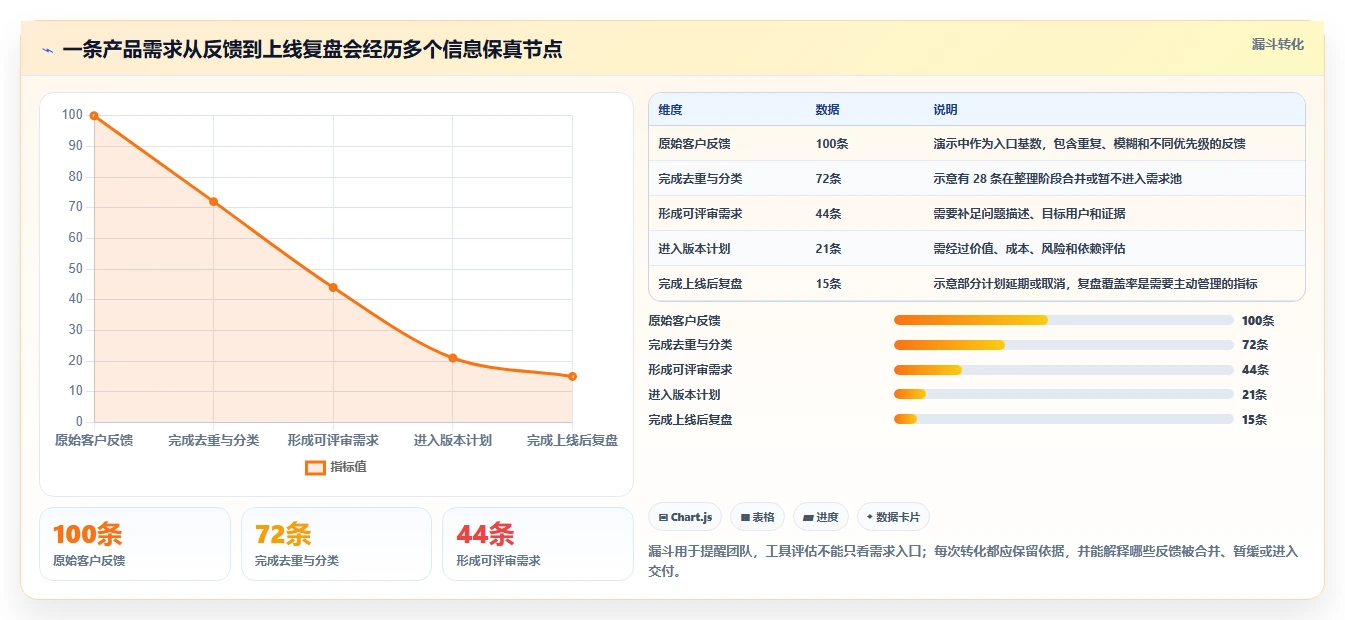Click 原始客户反馈 in the table's first column
The height and width of the screenshot is (620, 1345).
click(x=694, y=144)
